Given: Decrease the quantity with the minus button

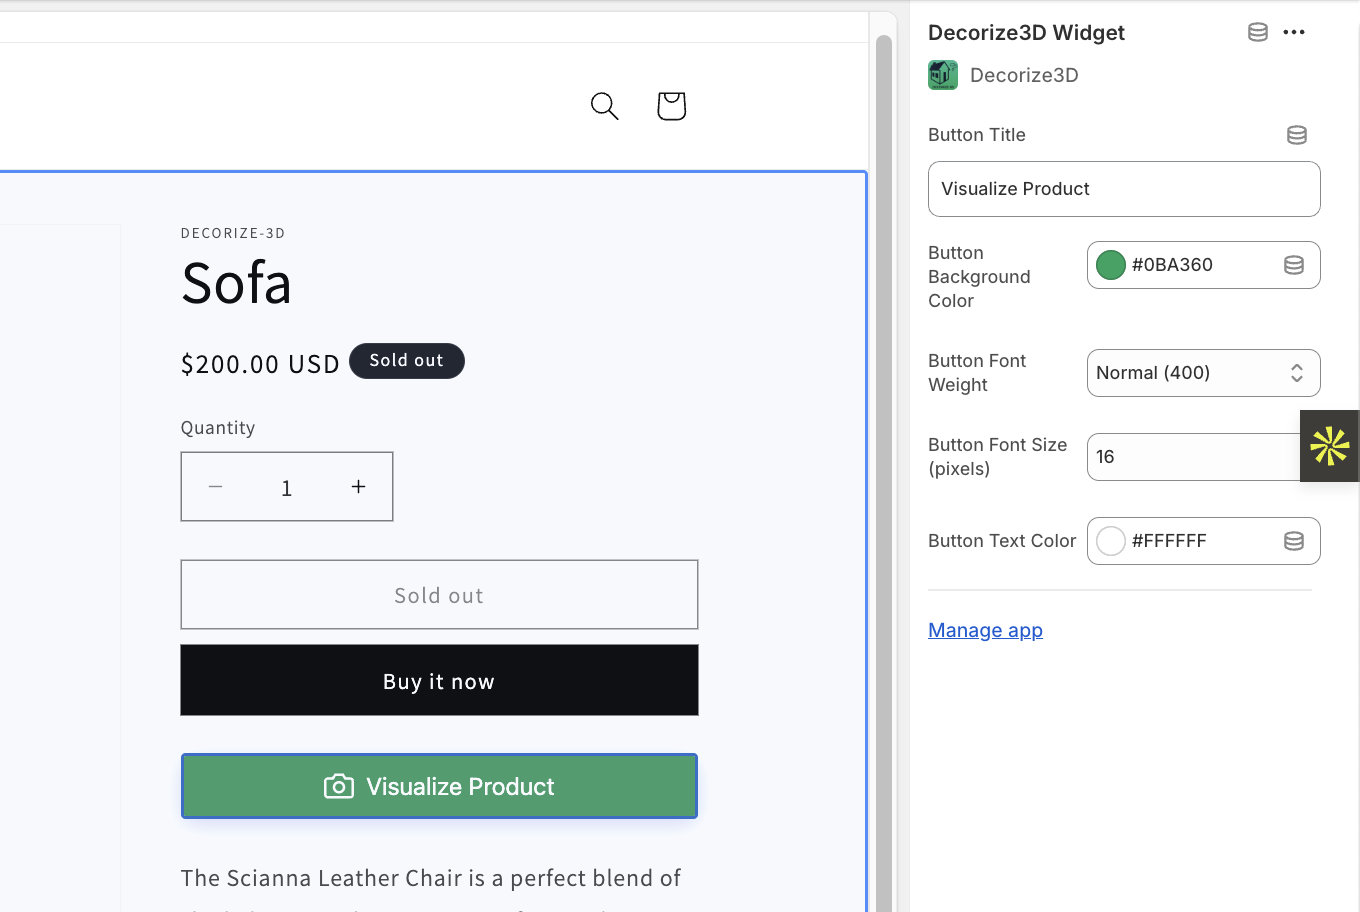Looking at the screenshot, I should [x=216, y=487].
